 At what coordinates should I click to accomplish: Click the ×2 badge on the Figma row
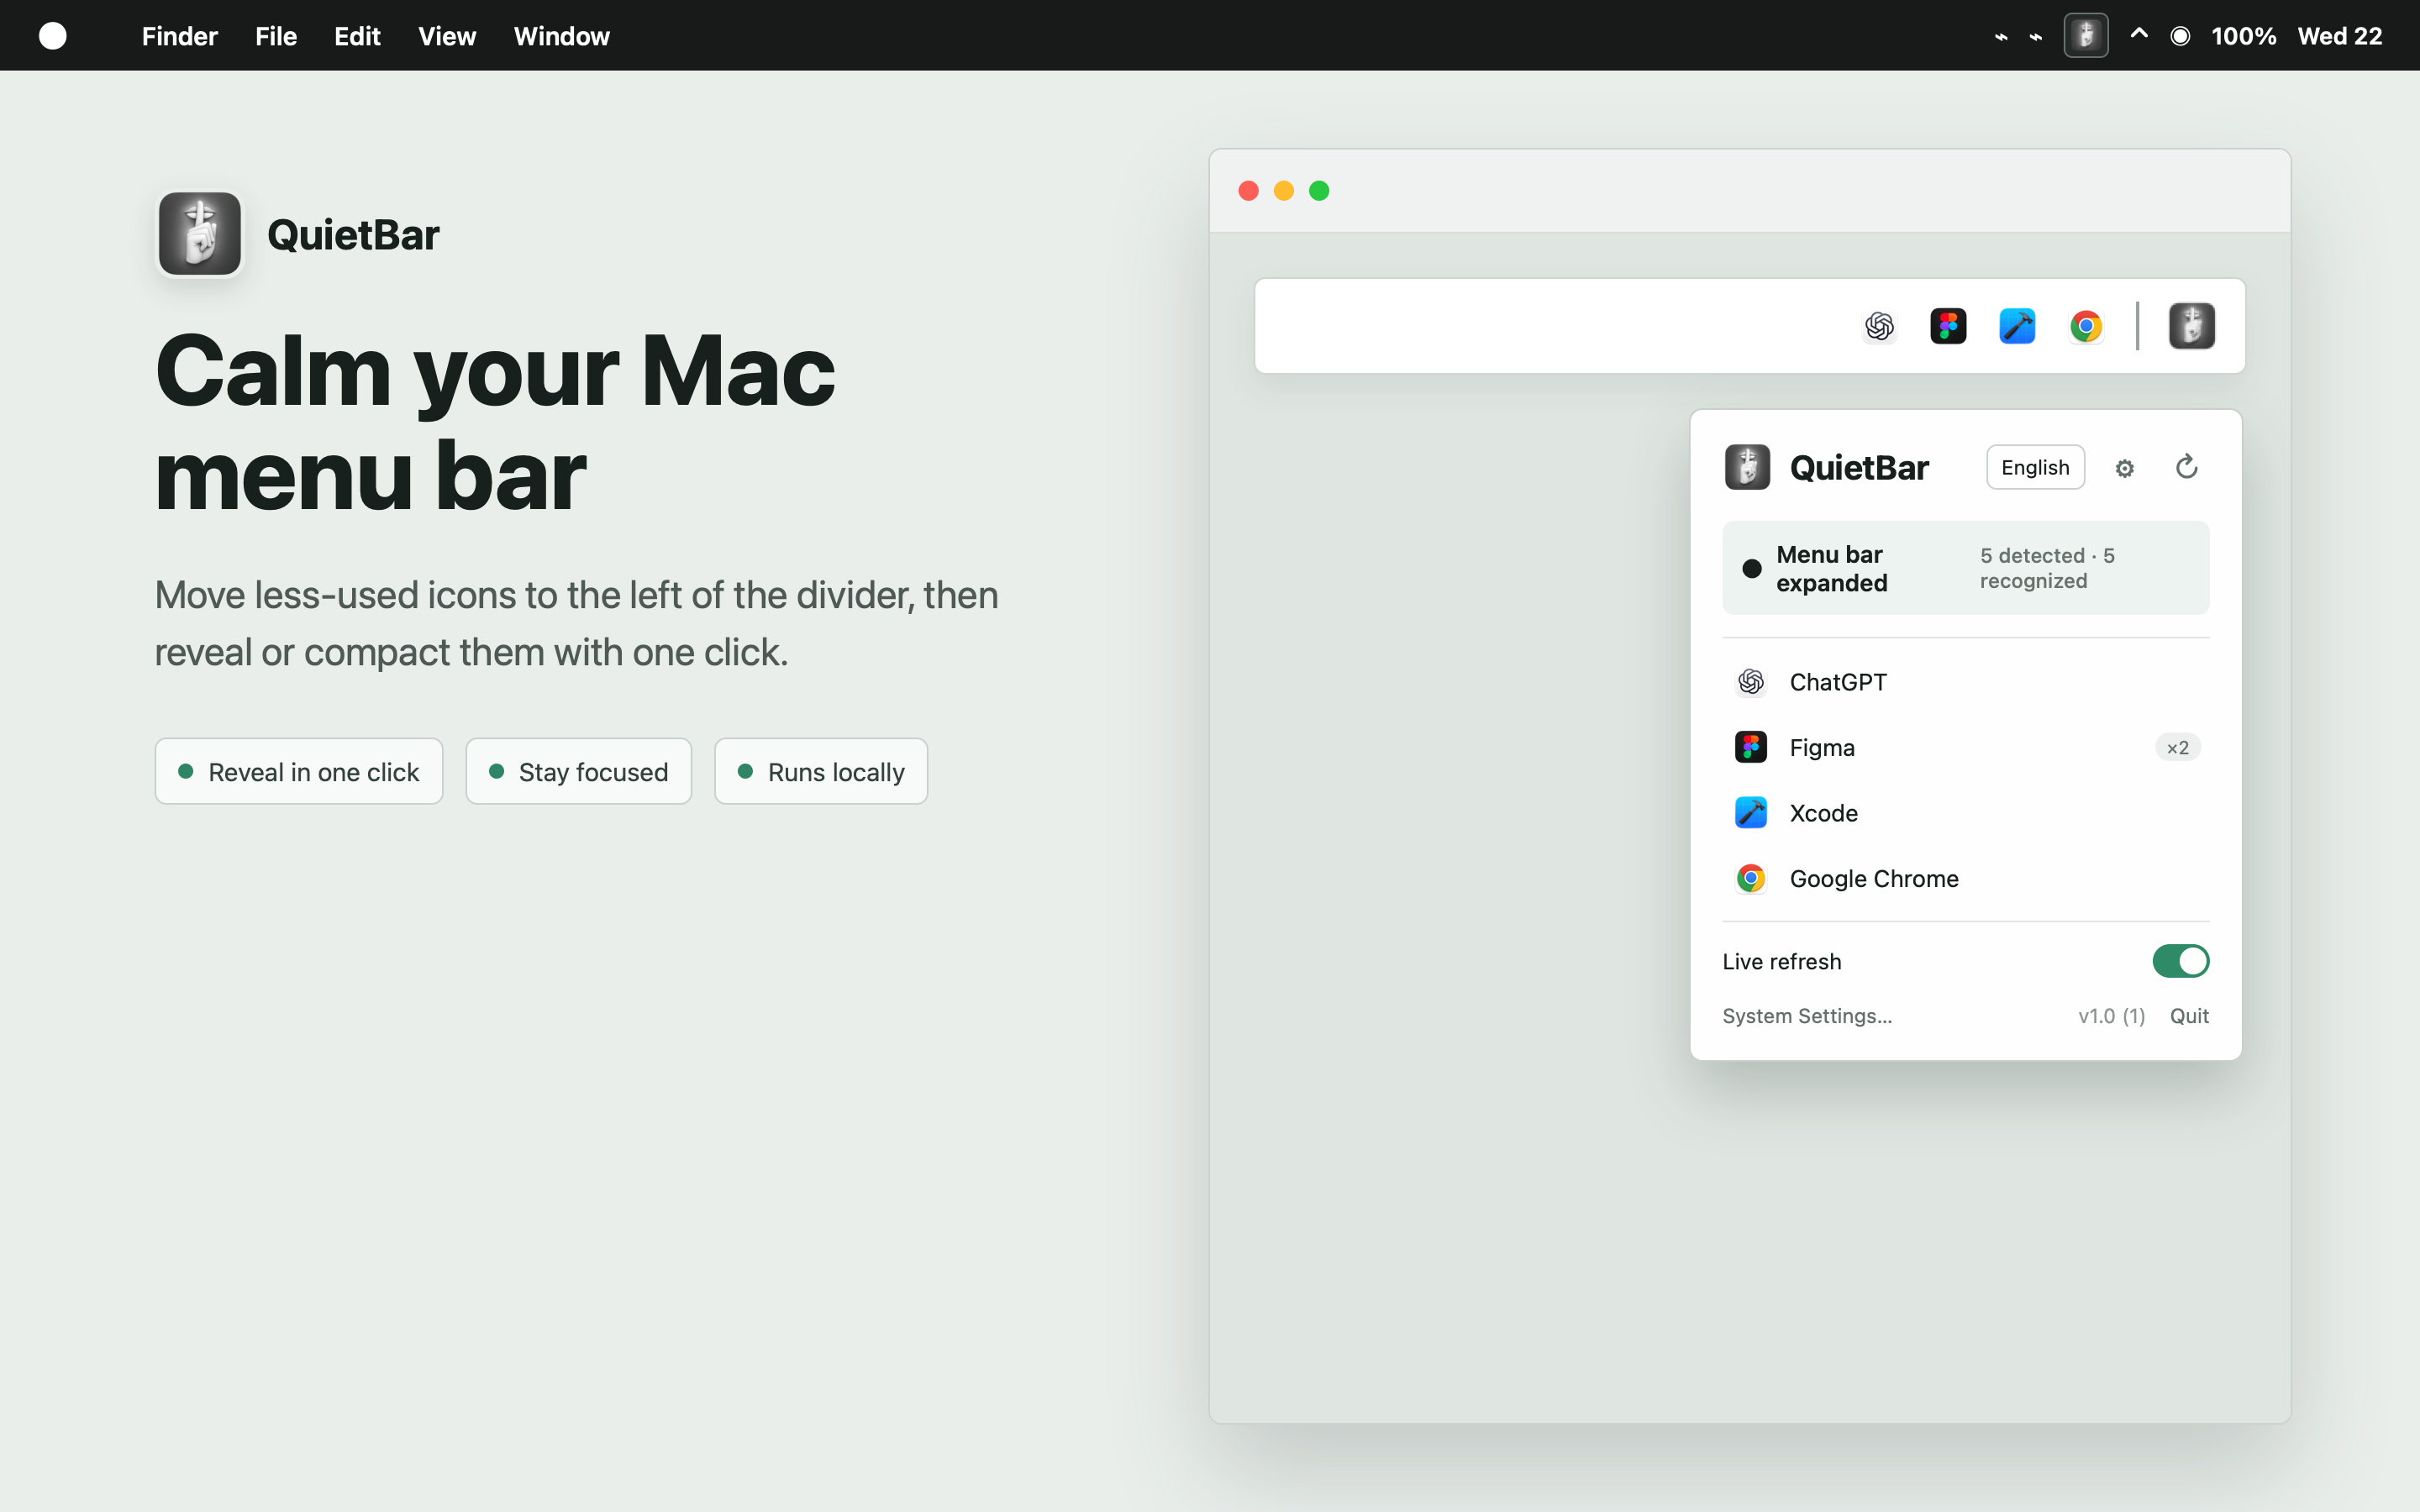[2178, 747]
